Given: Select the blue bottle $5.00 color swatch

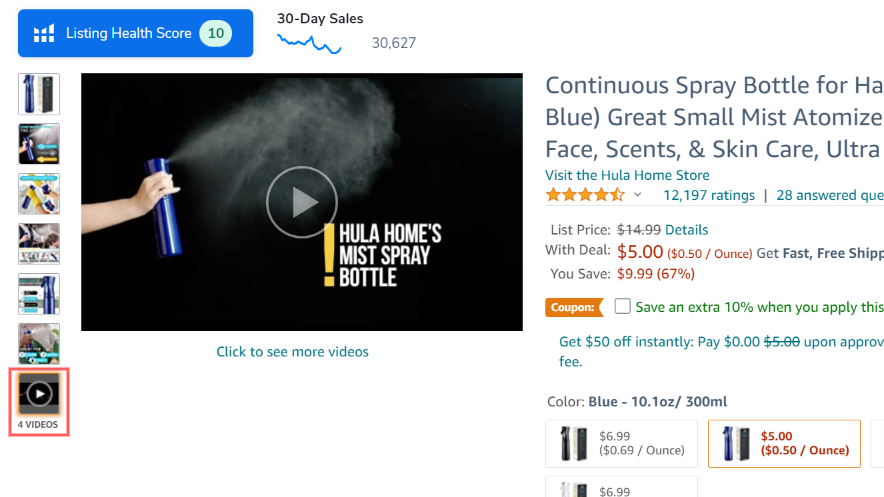Looking at the screenshot, I should tap(784, 443).
